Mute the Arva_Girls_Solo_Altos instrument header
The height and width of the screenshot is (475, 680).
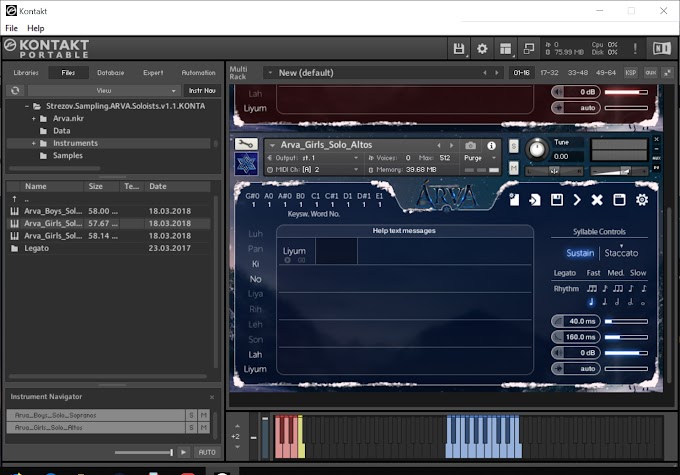(x=513, y=168)
